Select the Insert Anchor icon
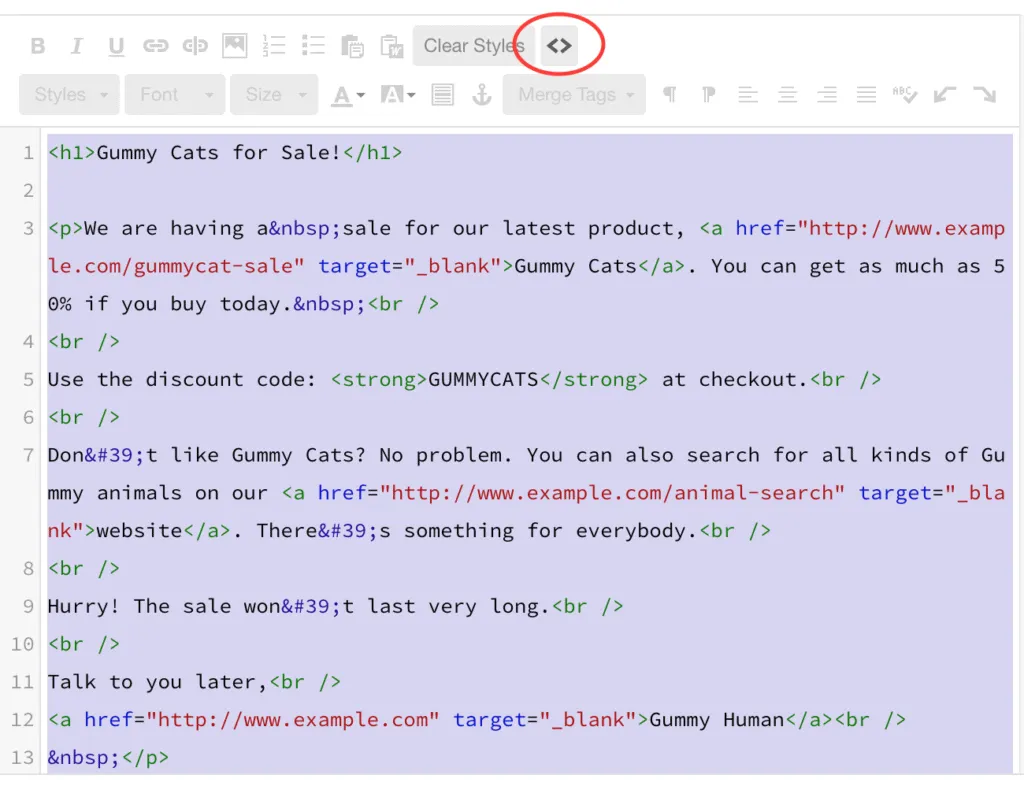This screenshot has width=1024, height=786. (x=482, y=94)
